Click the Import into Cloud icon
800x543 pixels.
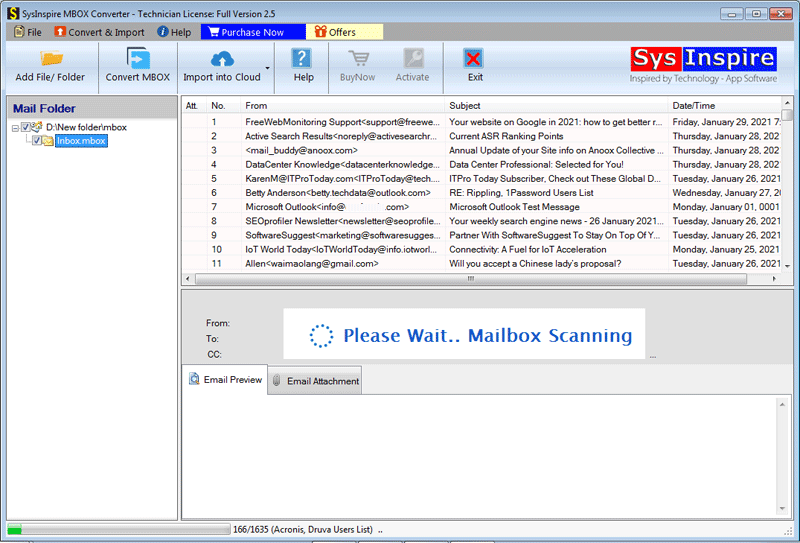(222, 59)
